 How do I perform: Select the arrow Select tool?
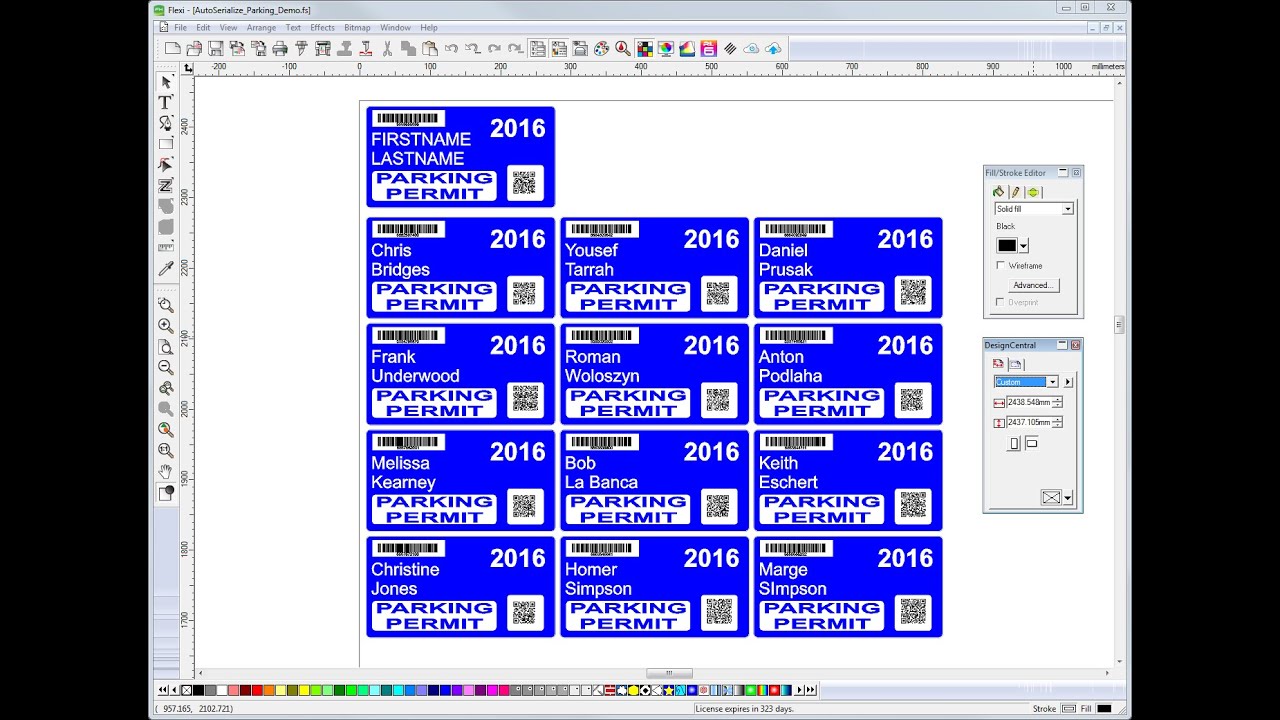click(166, 82)
